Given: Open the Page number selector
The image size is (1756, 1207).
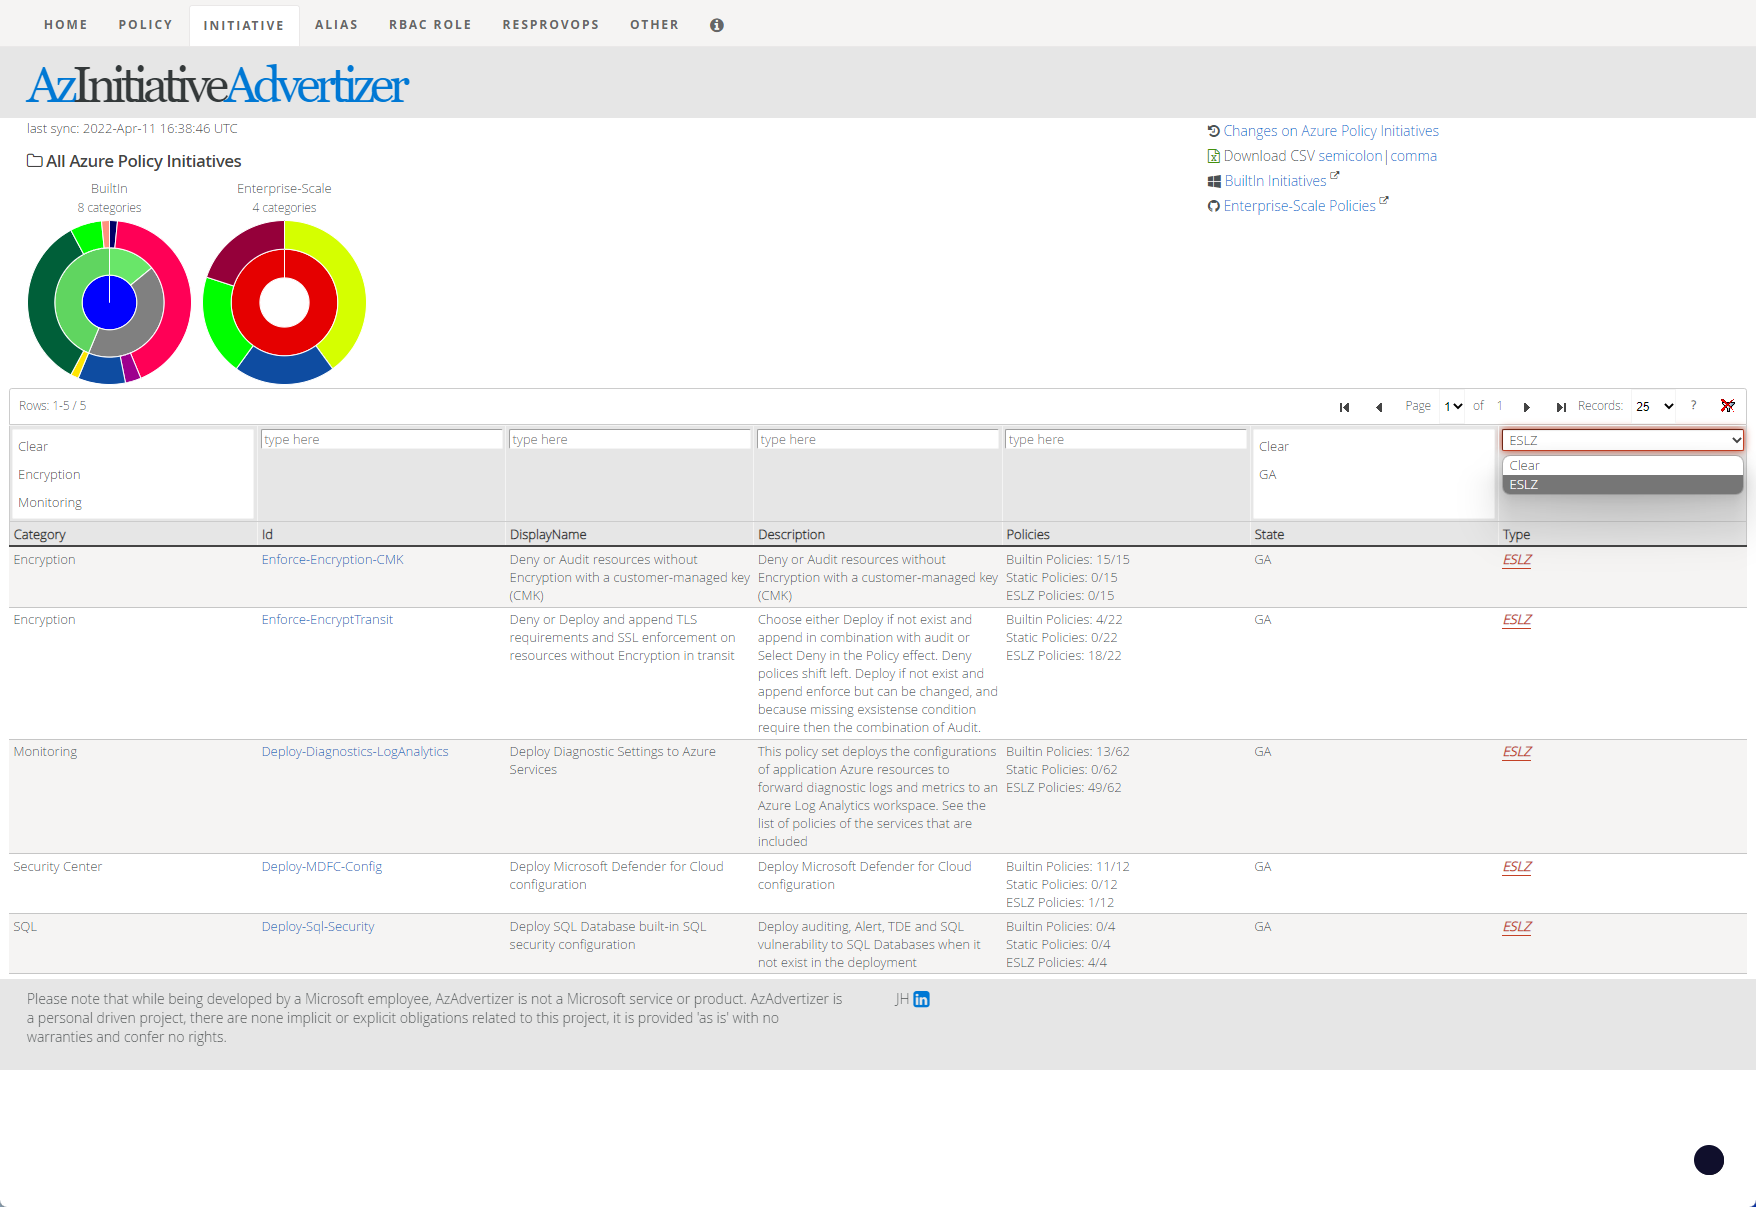Looking at the screenshot, I should (x=1452, y=406).
